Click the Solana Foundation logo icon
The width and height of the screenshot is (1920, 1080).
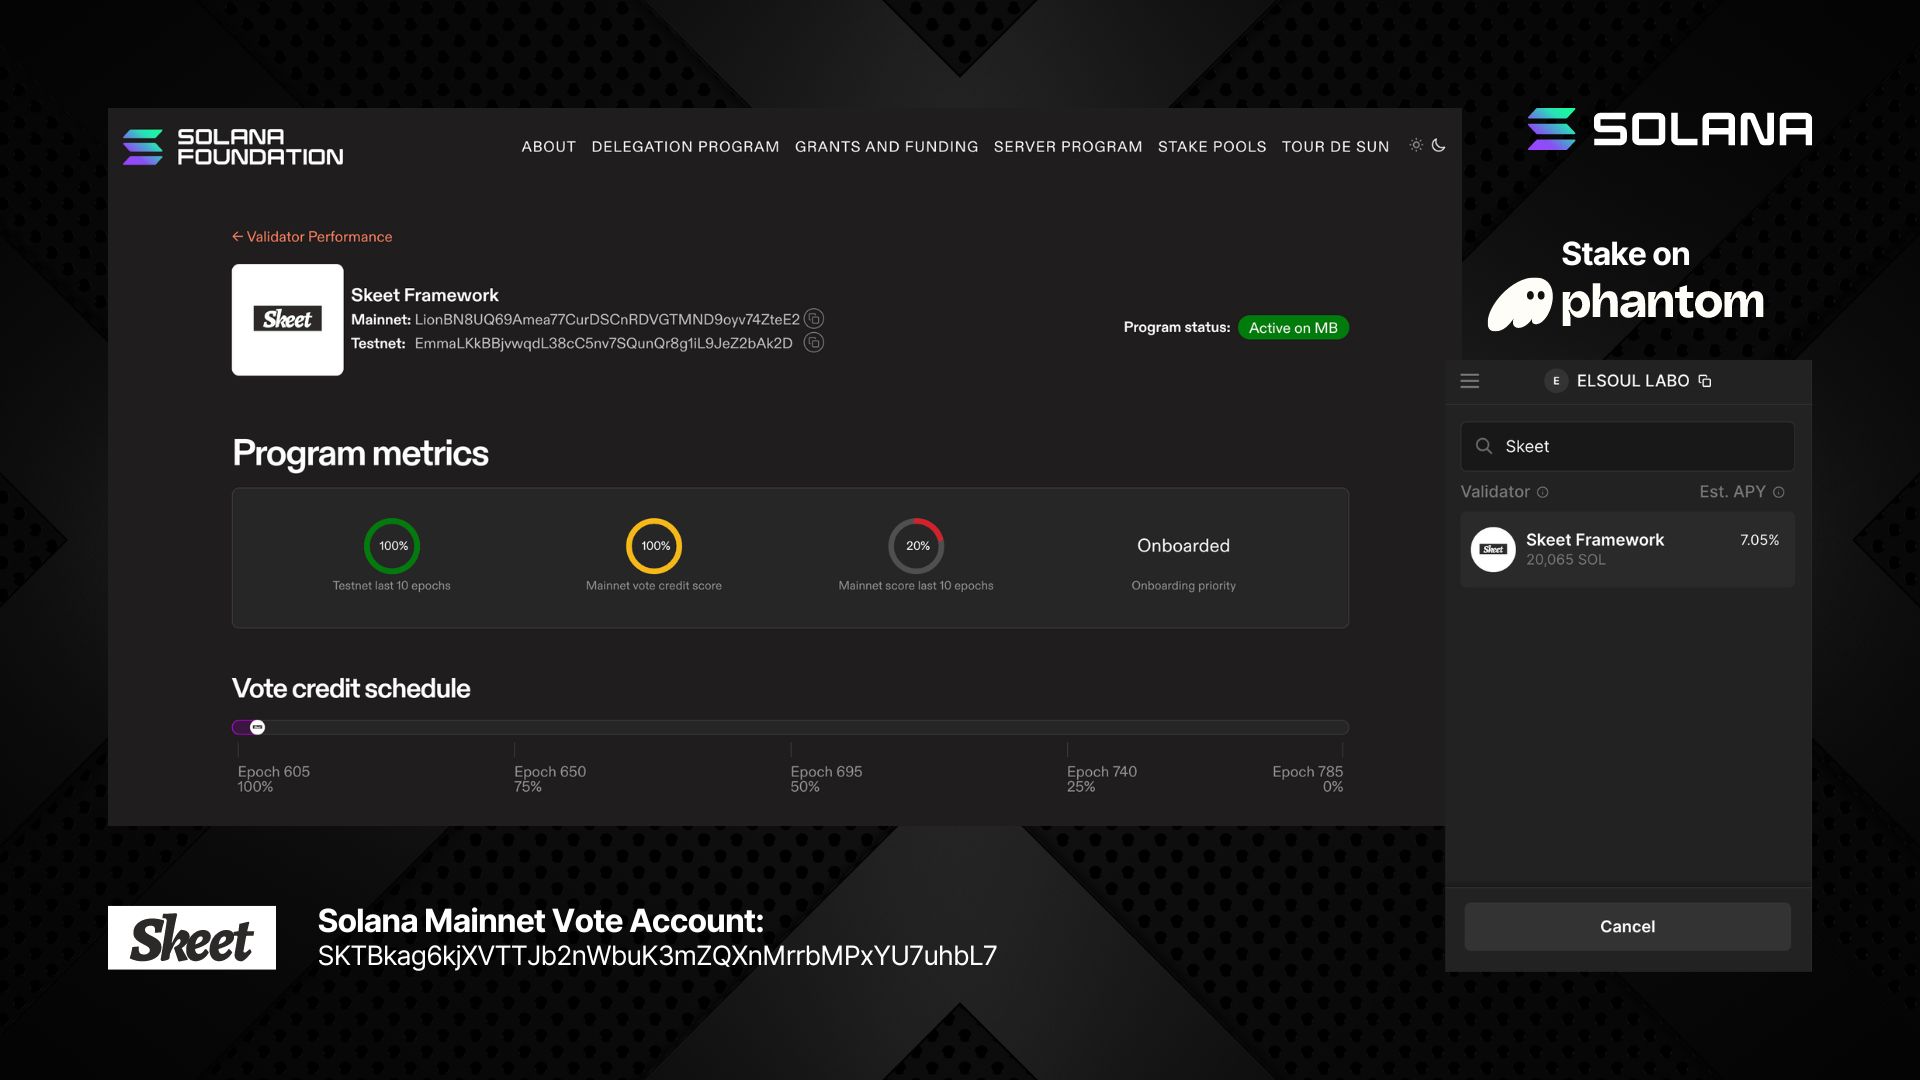tap(142, 146)
